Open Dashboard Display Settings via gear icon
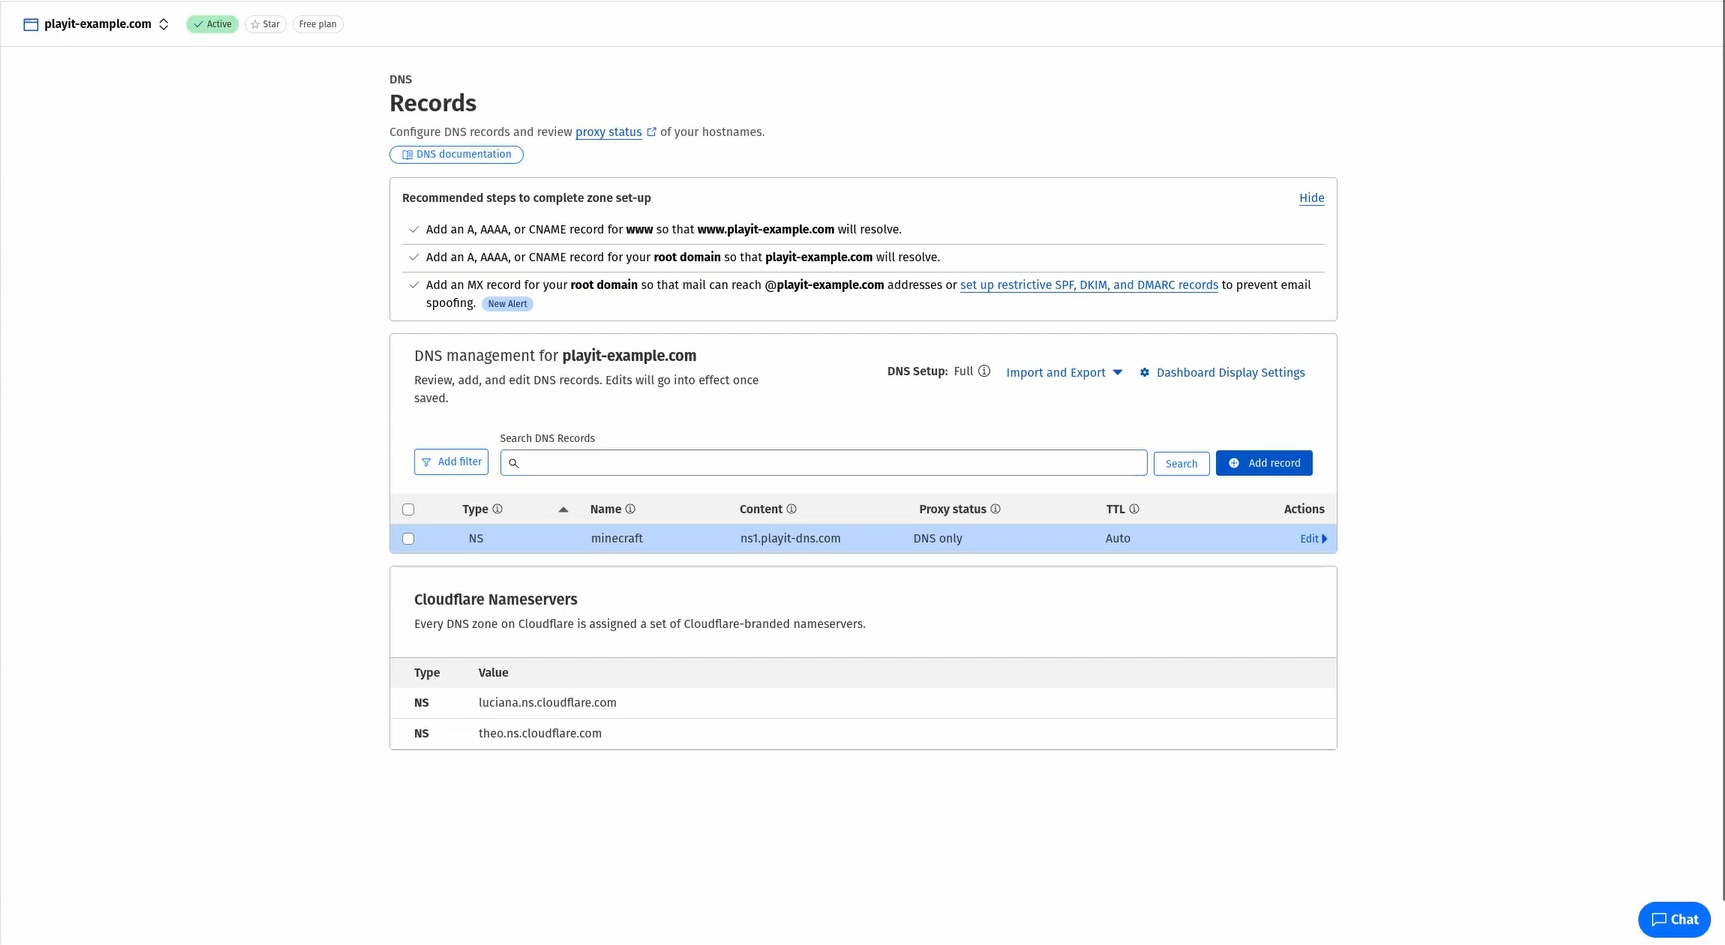Viewport: 1725px width, 945px height. [1145, 372]
